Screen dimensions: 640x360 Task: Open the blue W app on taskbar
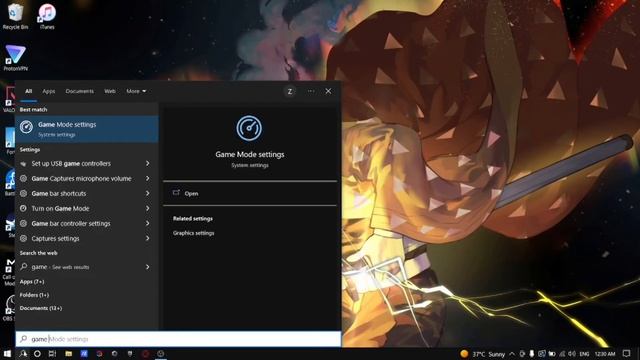(x=84, y=353)
